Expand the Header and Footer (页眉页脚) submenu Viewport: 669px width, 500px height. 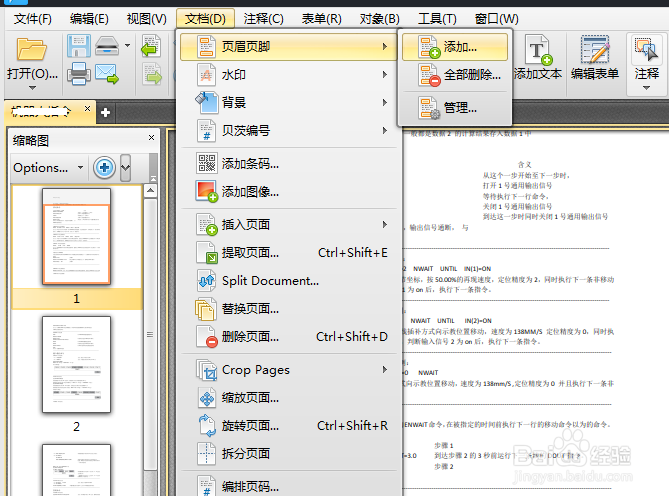click(x=289, y=47)
